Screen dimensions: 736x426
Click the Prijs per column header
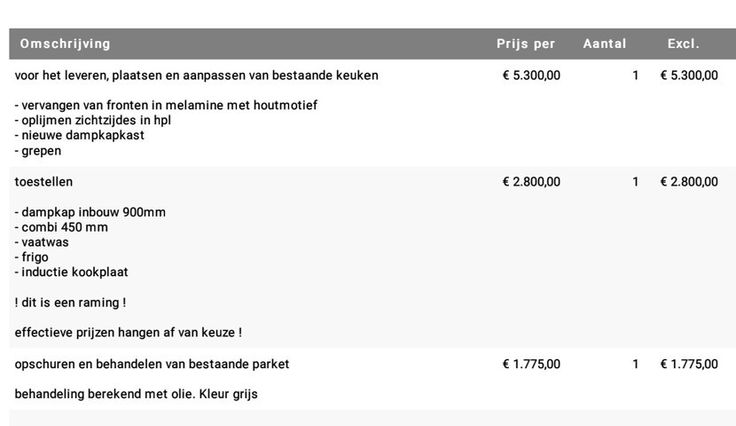pos(526,44)
